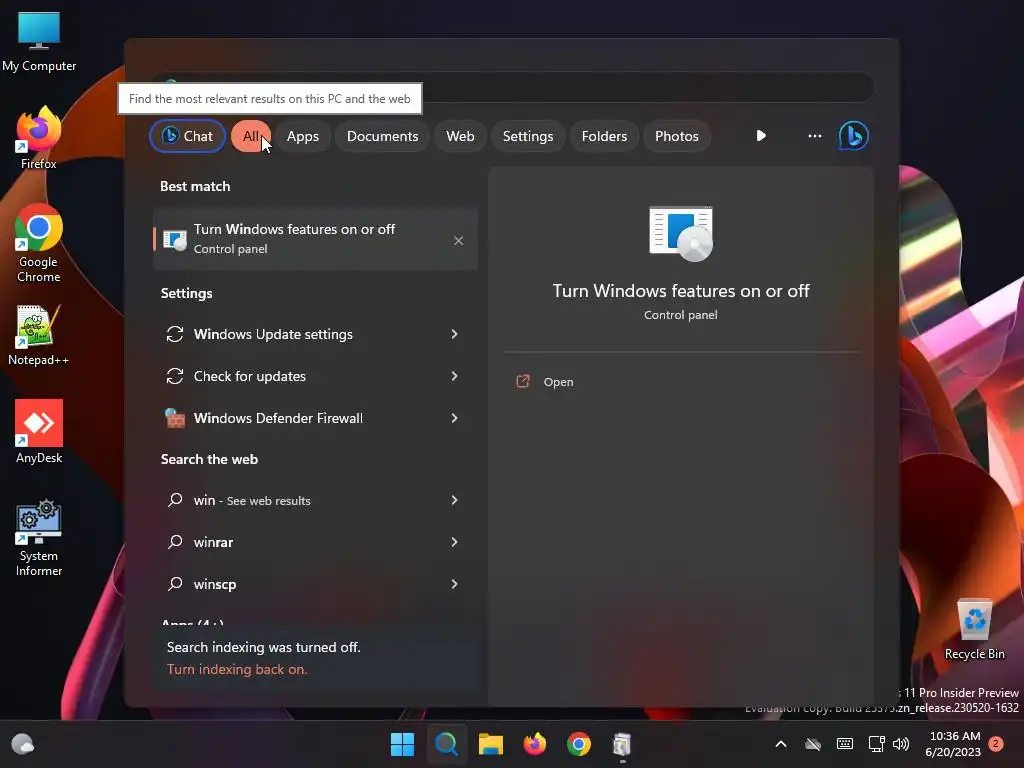Switch to the Apps filter
This screenshot has height=768, width=1024.
[x=302, y=136]
